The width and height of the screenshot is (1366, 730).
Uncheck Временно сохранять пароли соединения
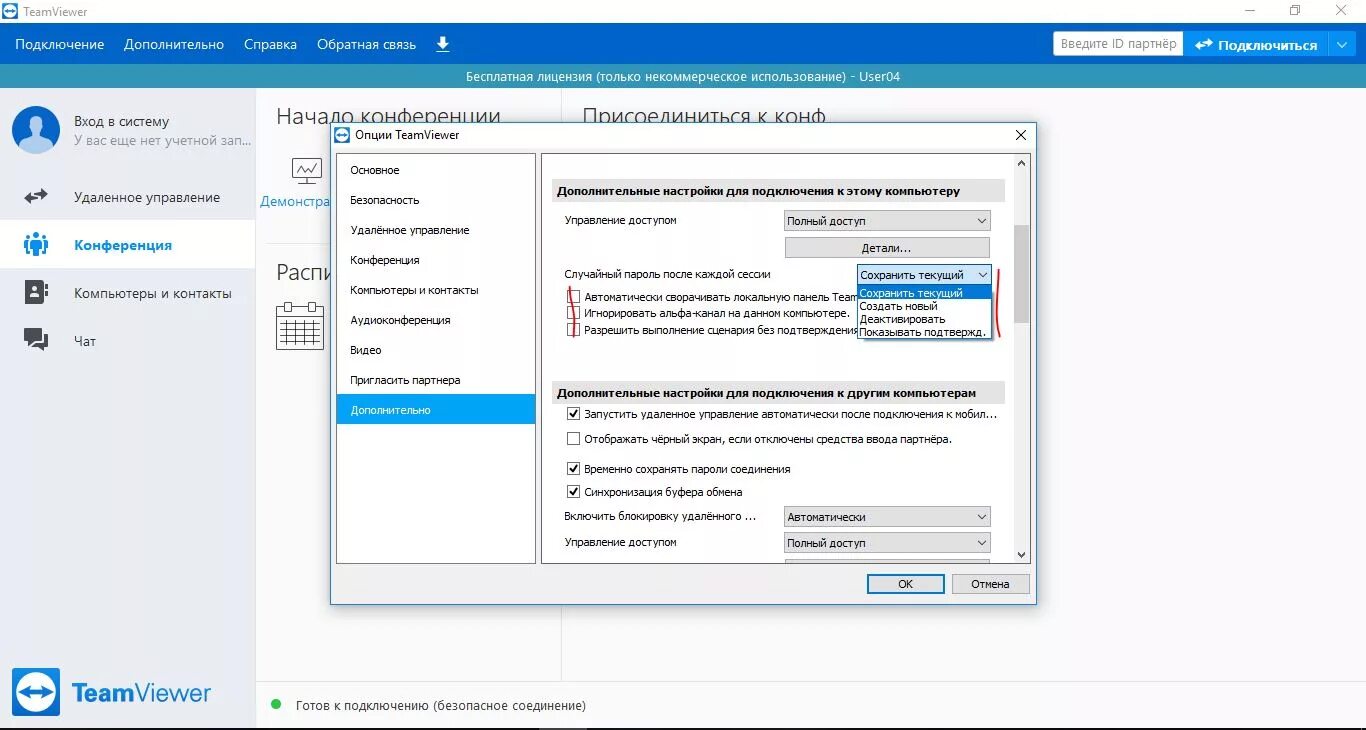pos(574,468)
